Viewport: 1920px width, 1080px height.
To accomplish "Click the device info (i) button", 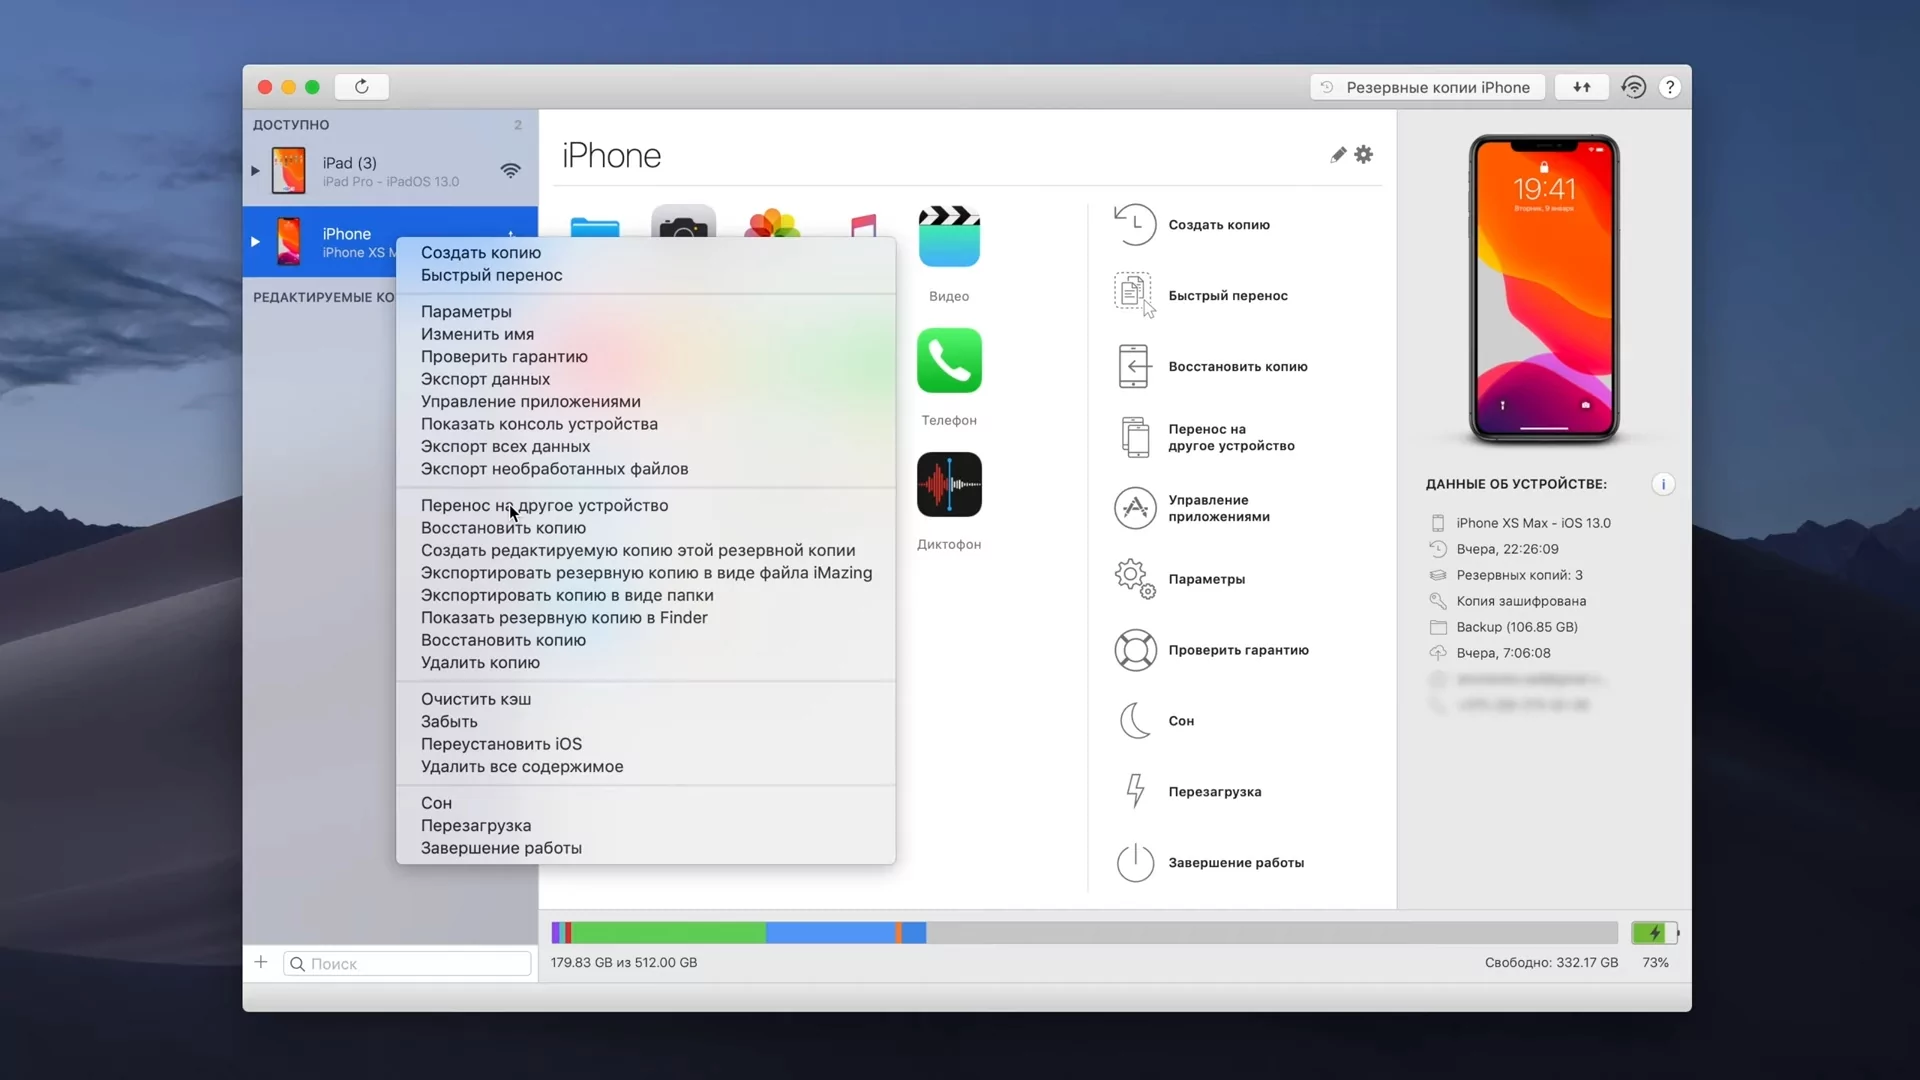I will pos(1663,484).
